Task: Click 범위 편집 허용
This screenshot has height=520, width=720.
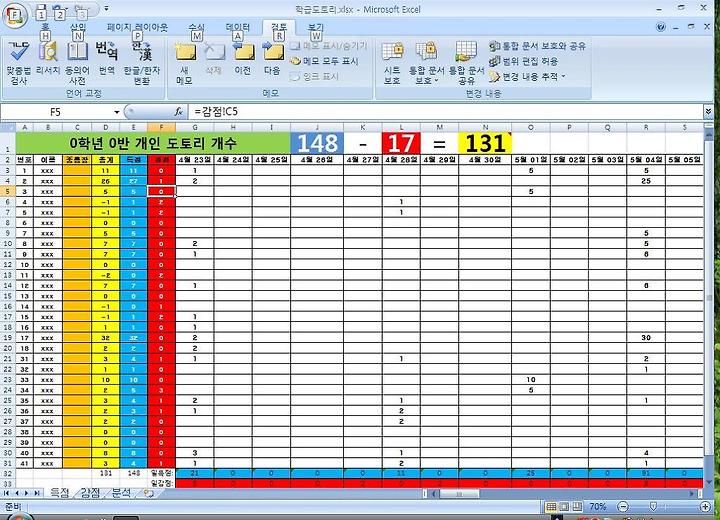Action: click(524, 61)
